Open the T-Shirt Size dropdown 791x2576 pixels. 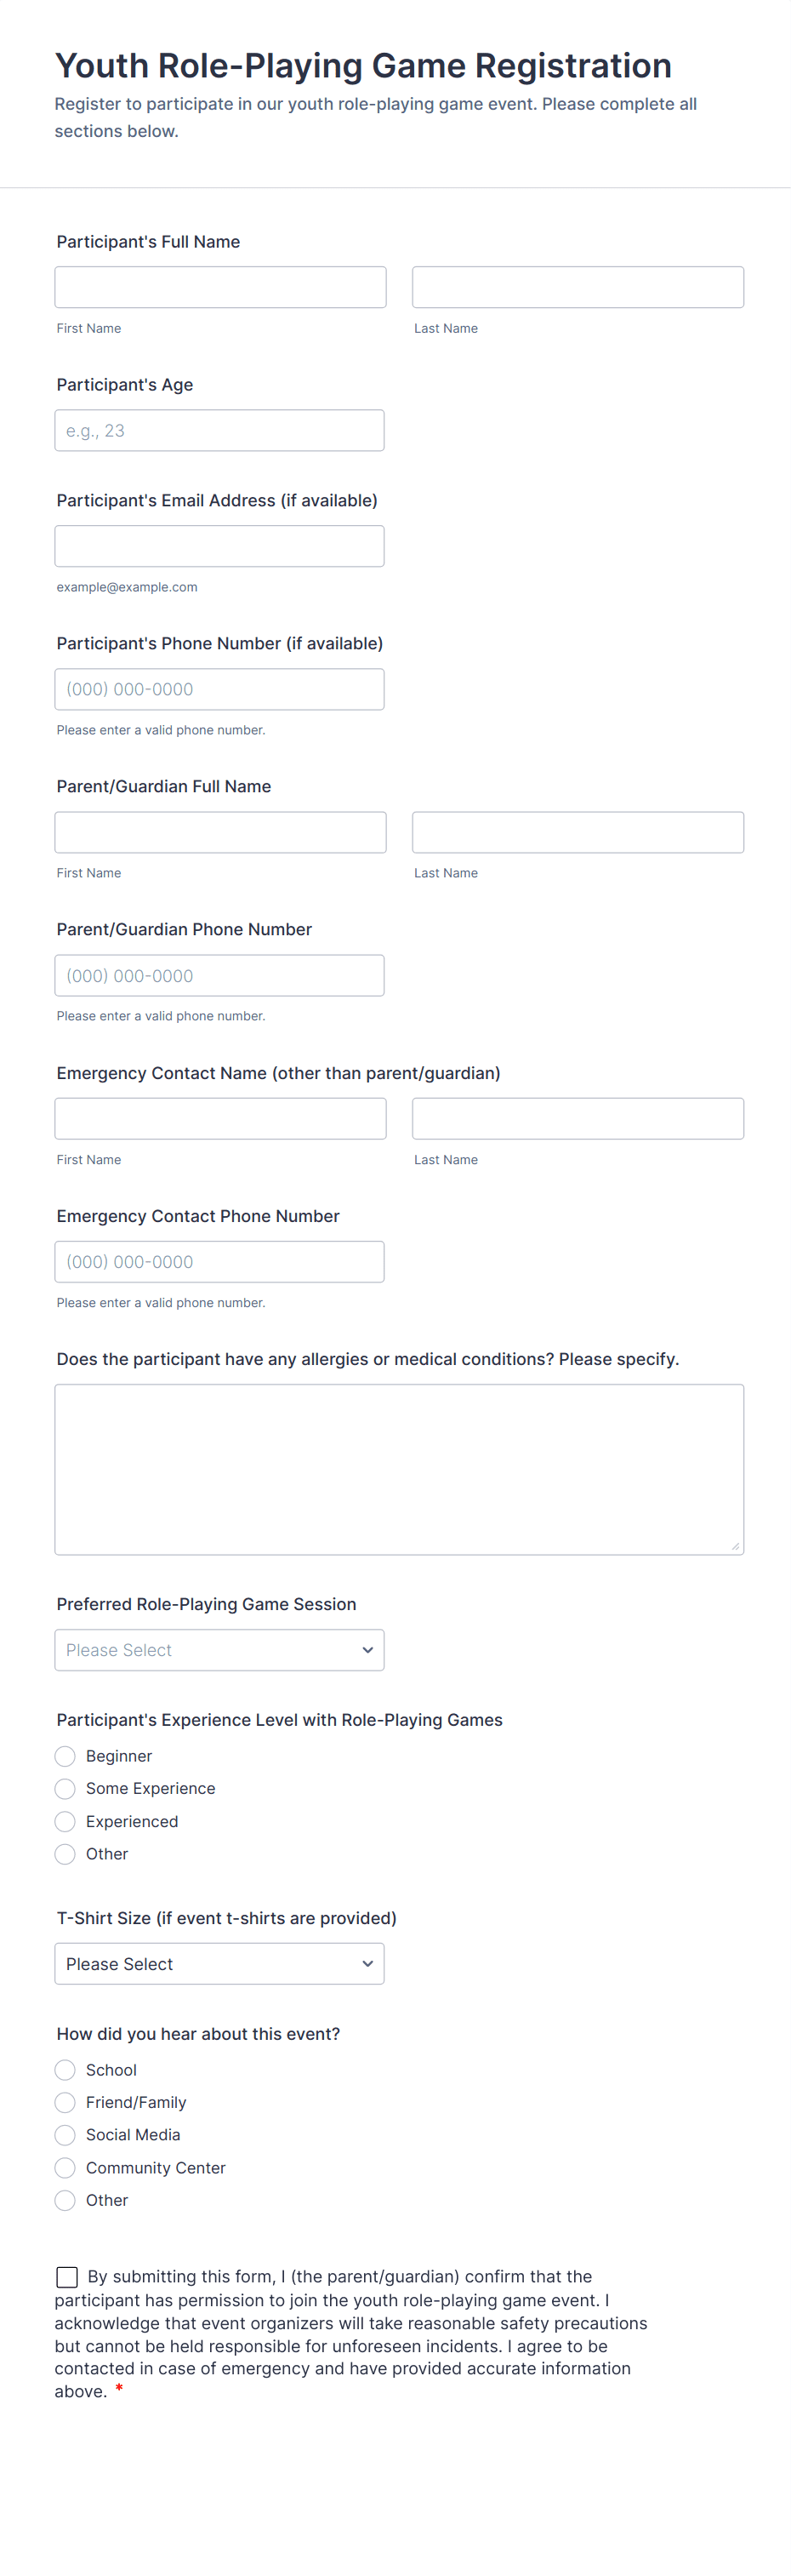coord(219,1963)
